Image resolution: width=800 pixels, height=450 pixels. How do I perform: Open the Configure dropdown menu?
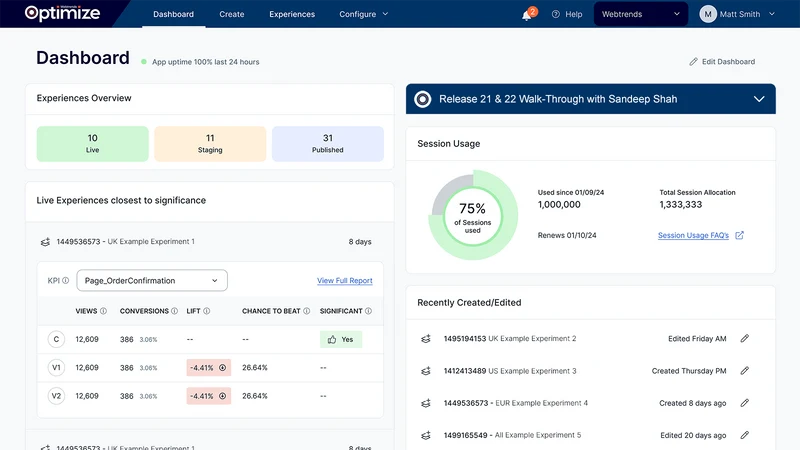coord(363,14)
